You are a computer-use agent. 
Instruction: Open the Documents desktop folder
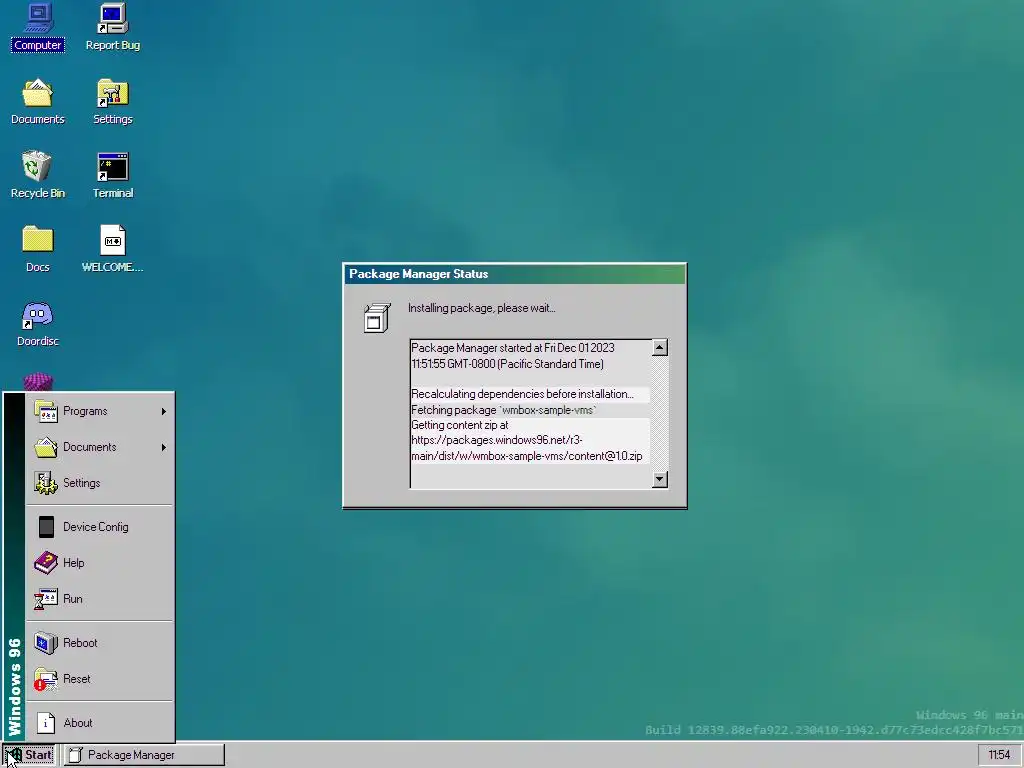pos(37,101)
